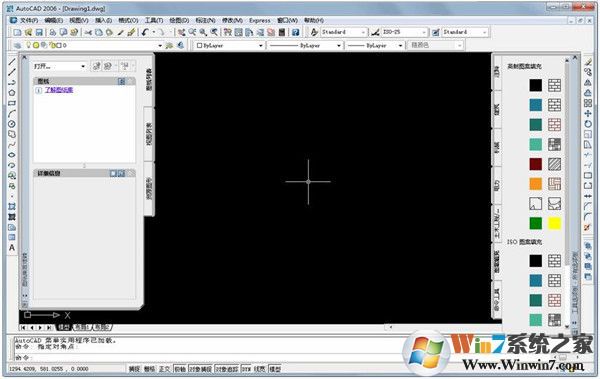Image resolution: width=600 pixels, height=379 pixels.
Task: Open the table style Standard dropdown
Action: (x=484, y=33)
